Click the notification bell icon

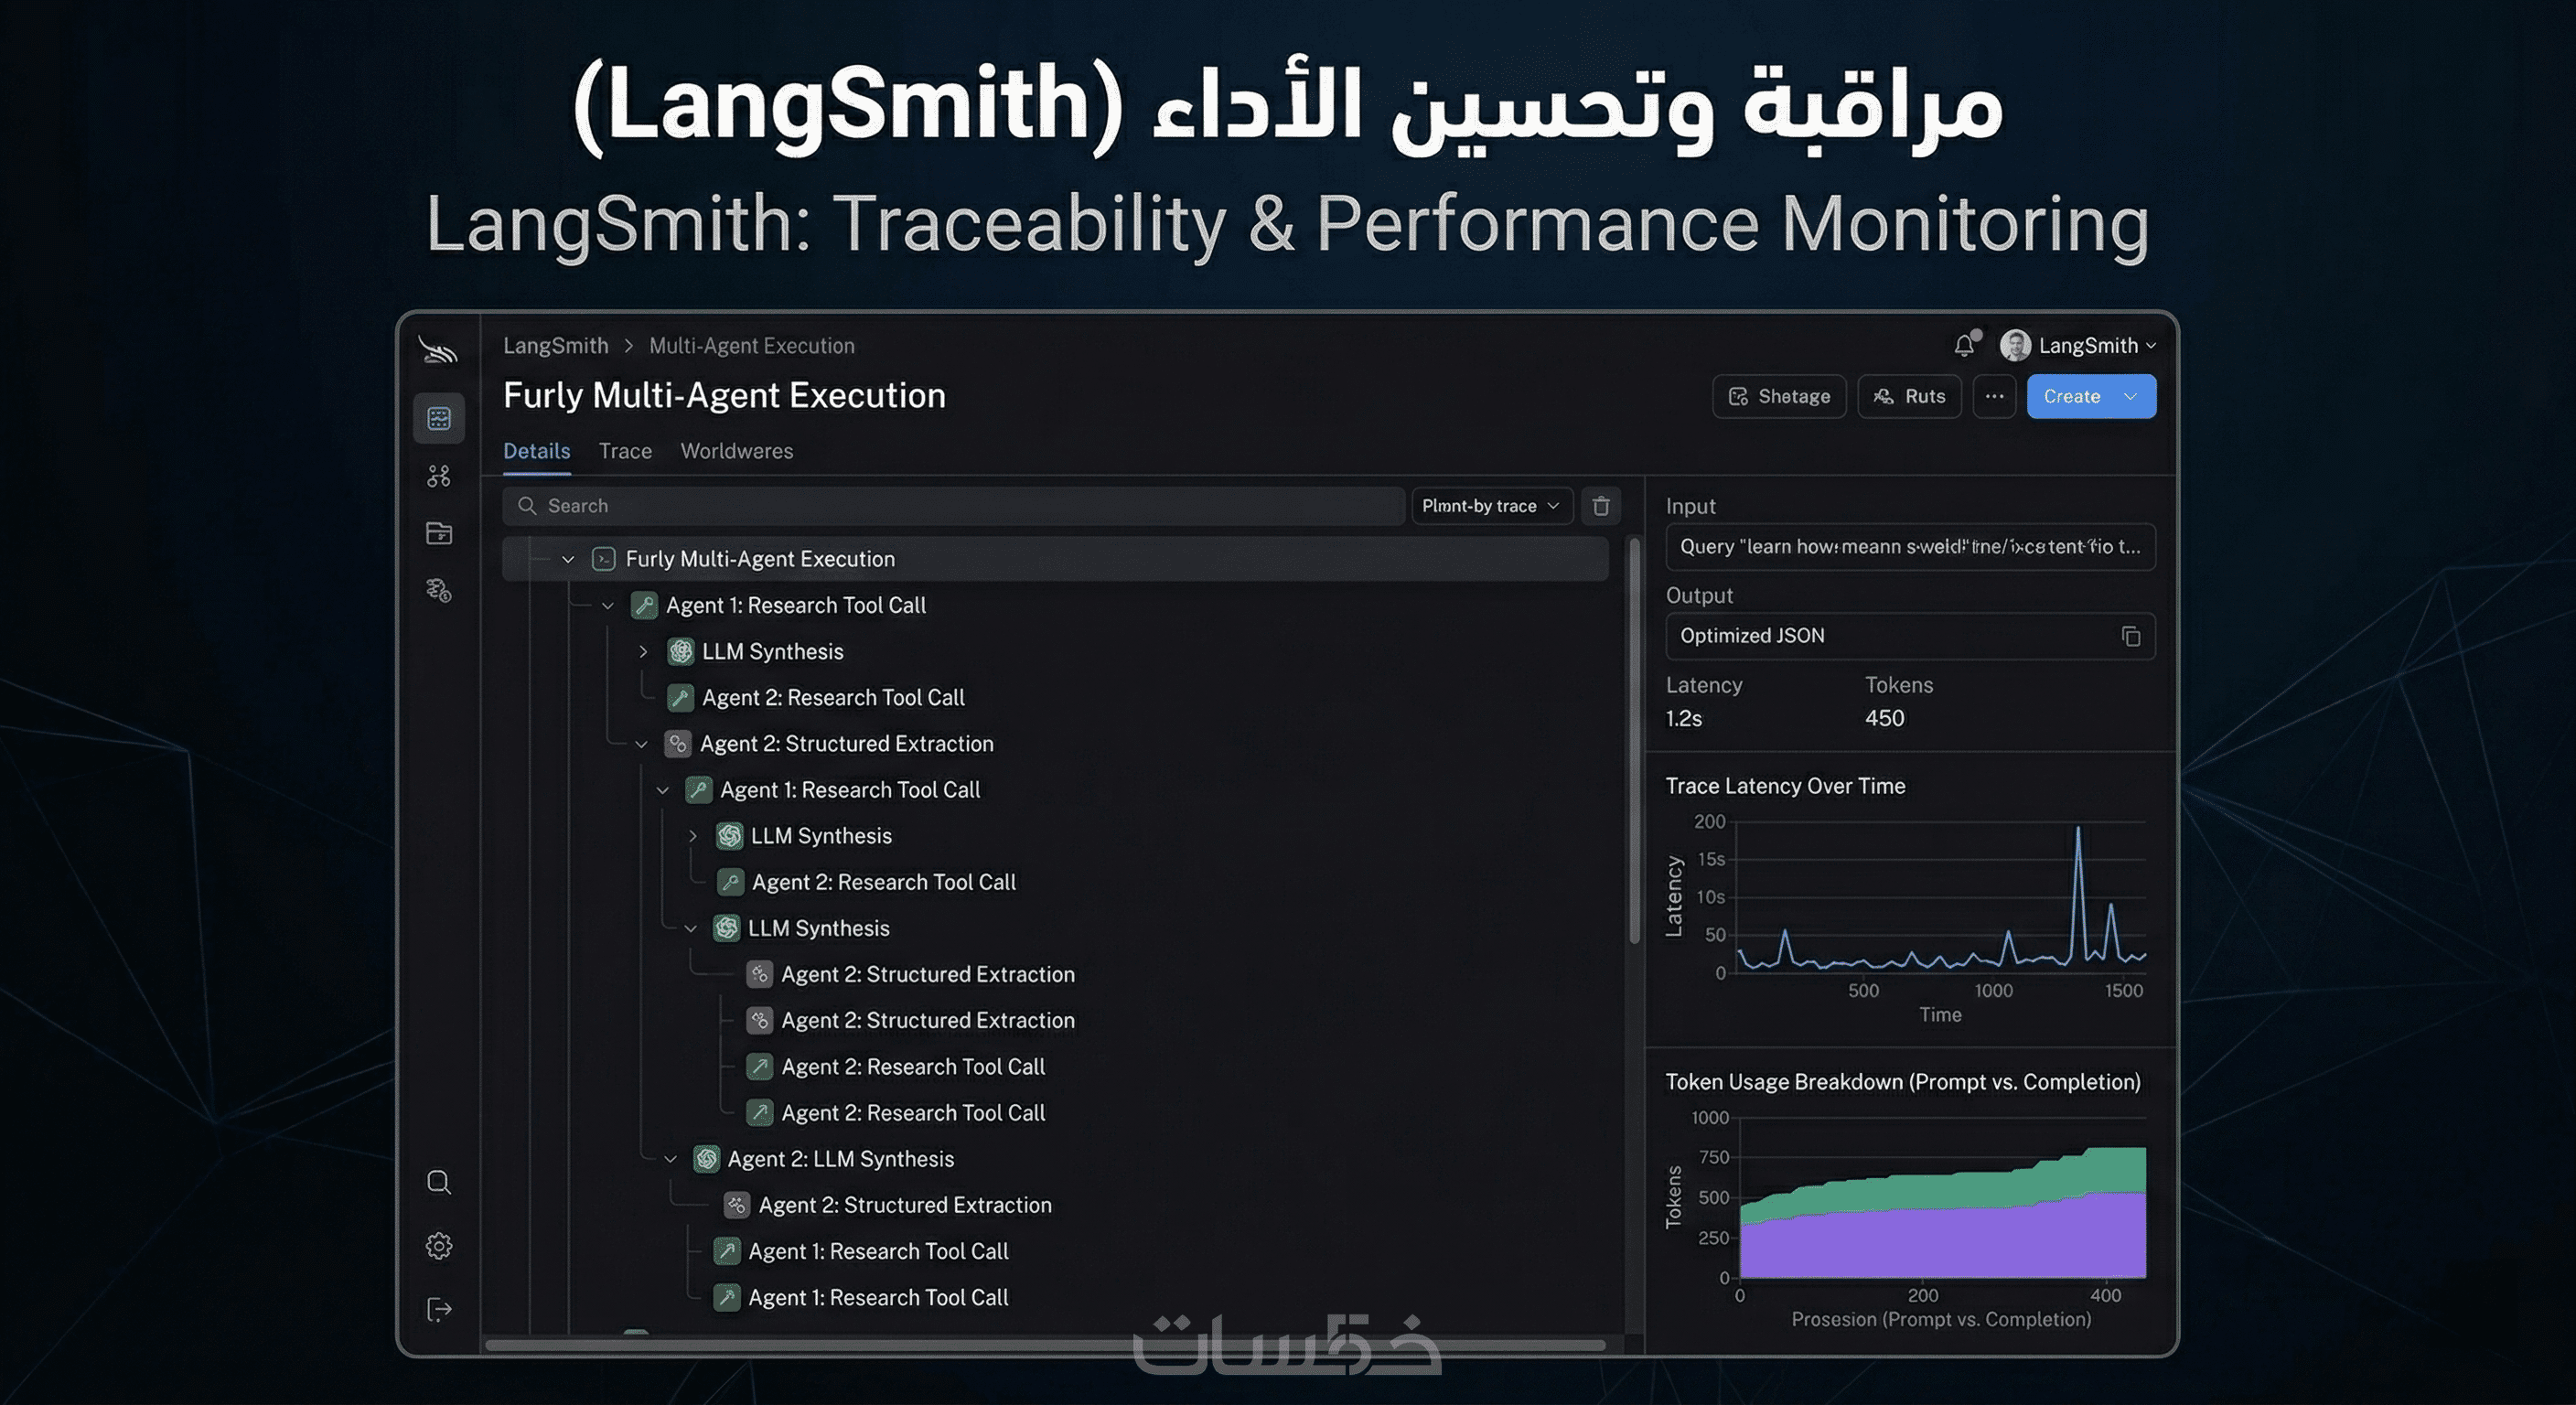1964,346
